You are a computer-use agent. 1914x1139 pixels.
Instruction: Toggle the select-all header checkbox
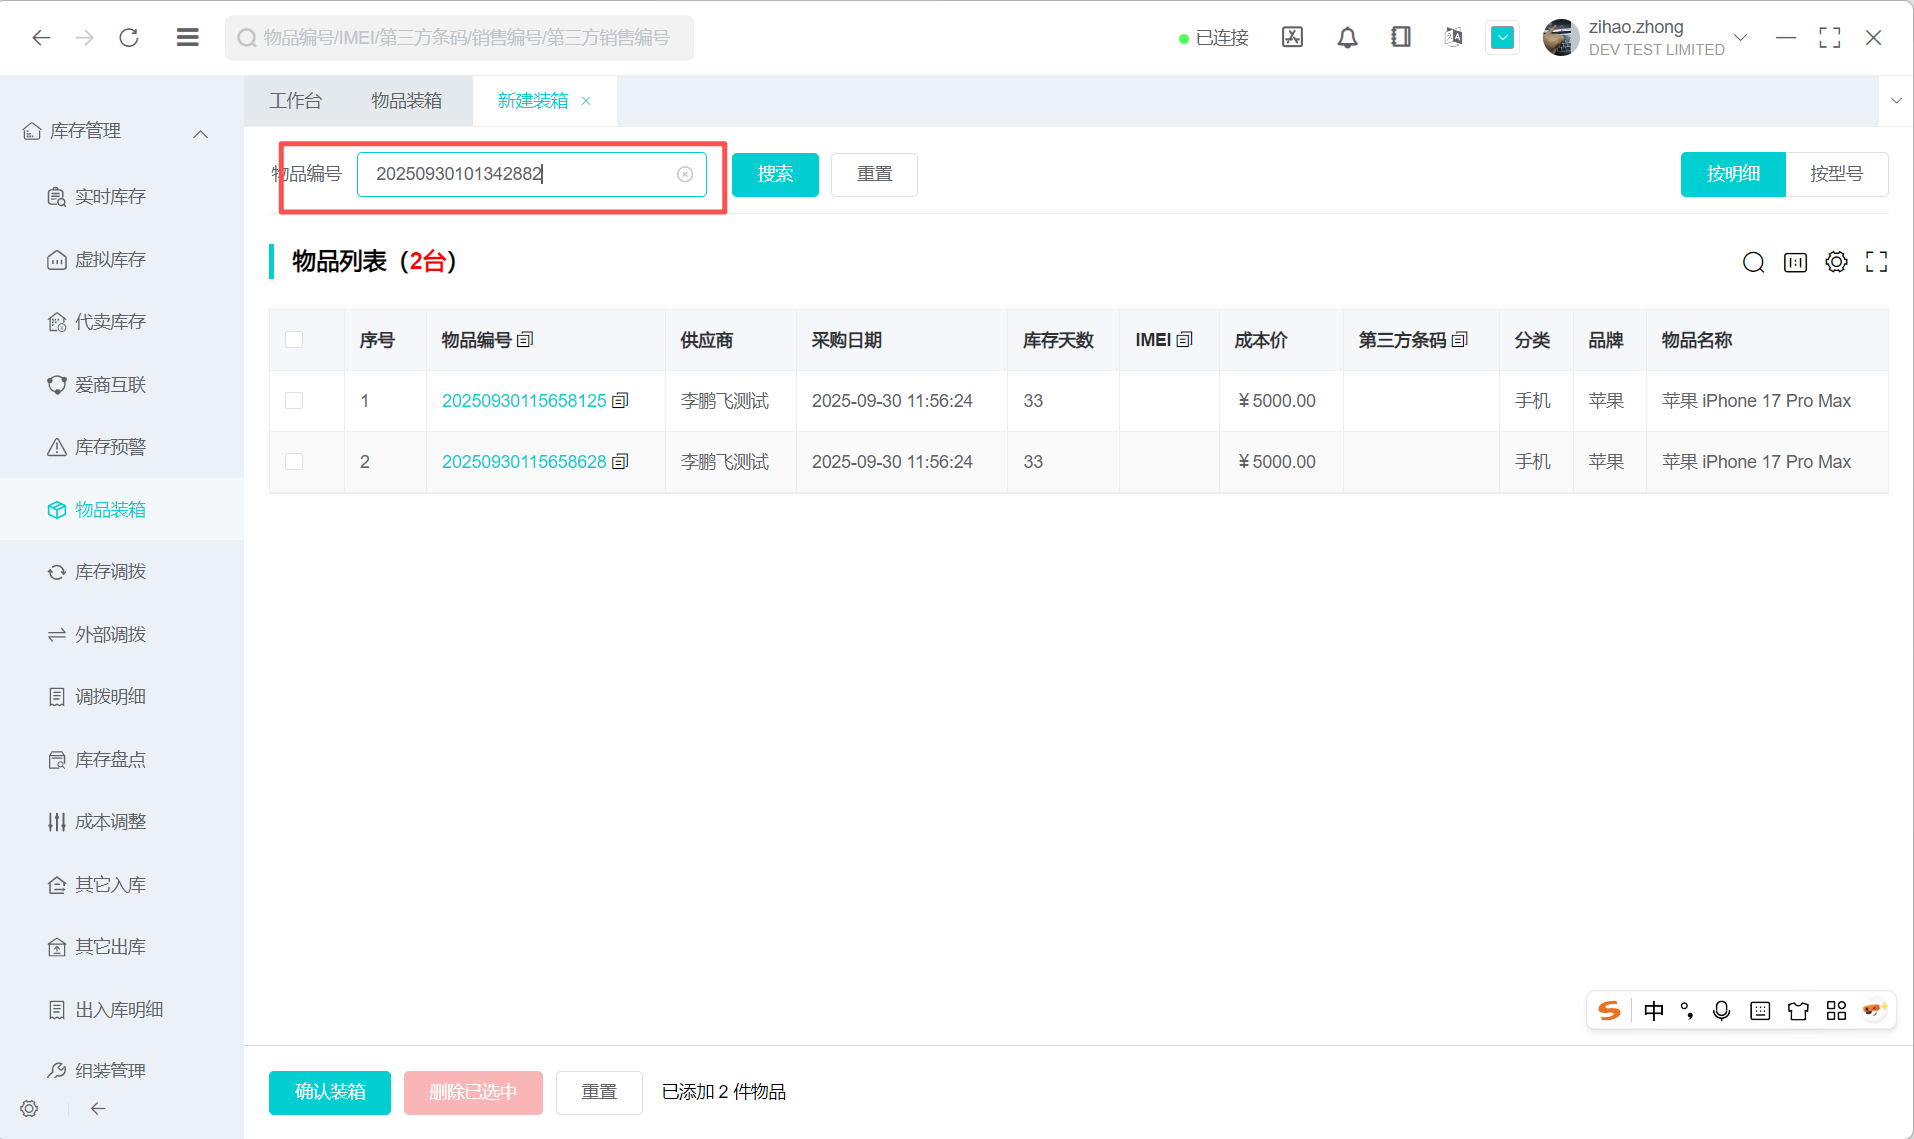click(294, 340)
